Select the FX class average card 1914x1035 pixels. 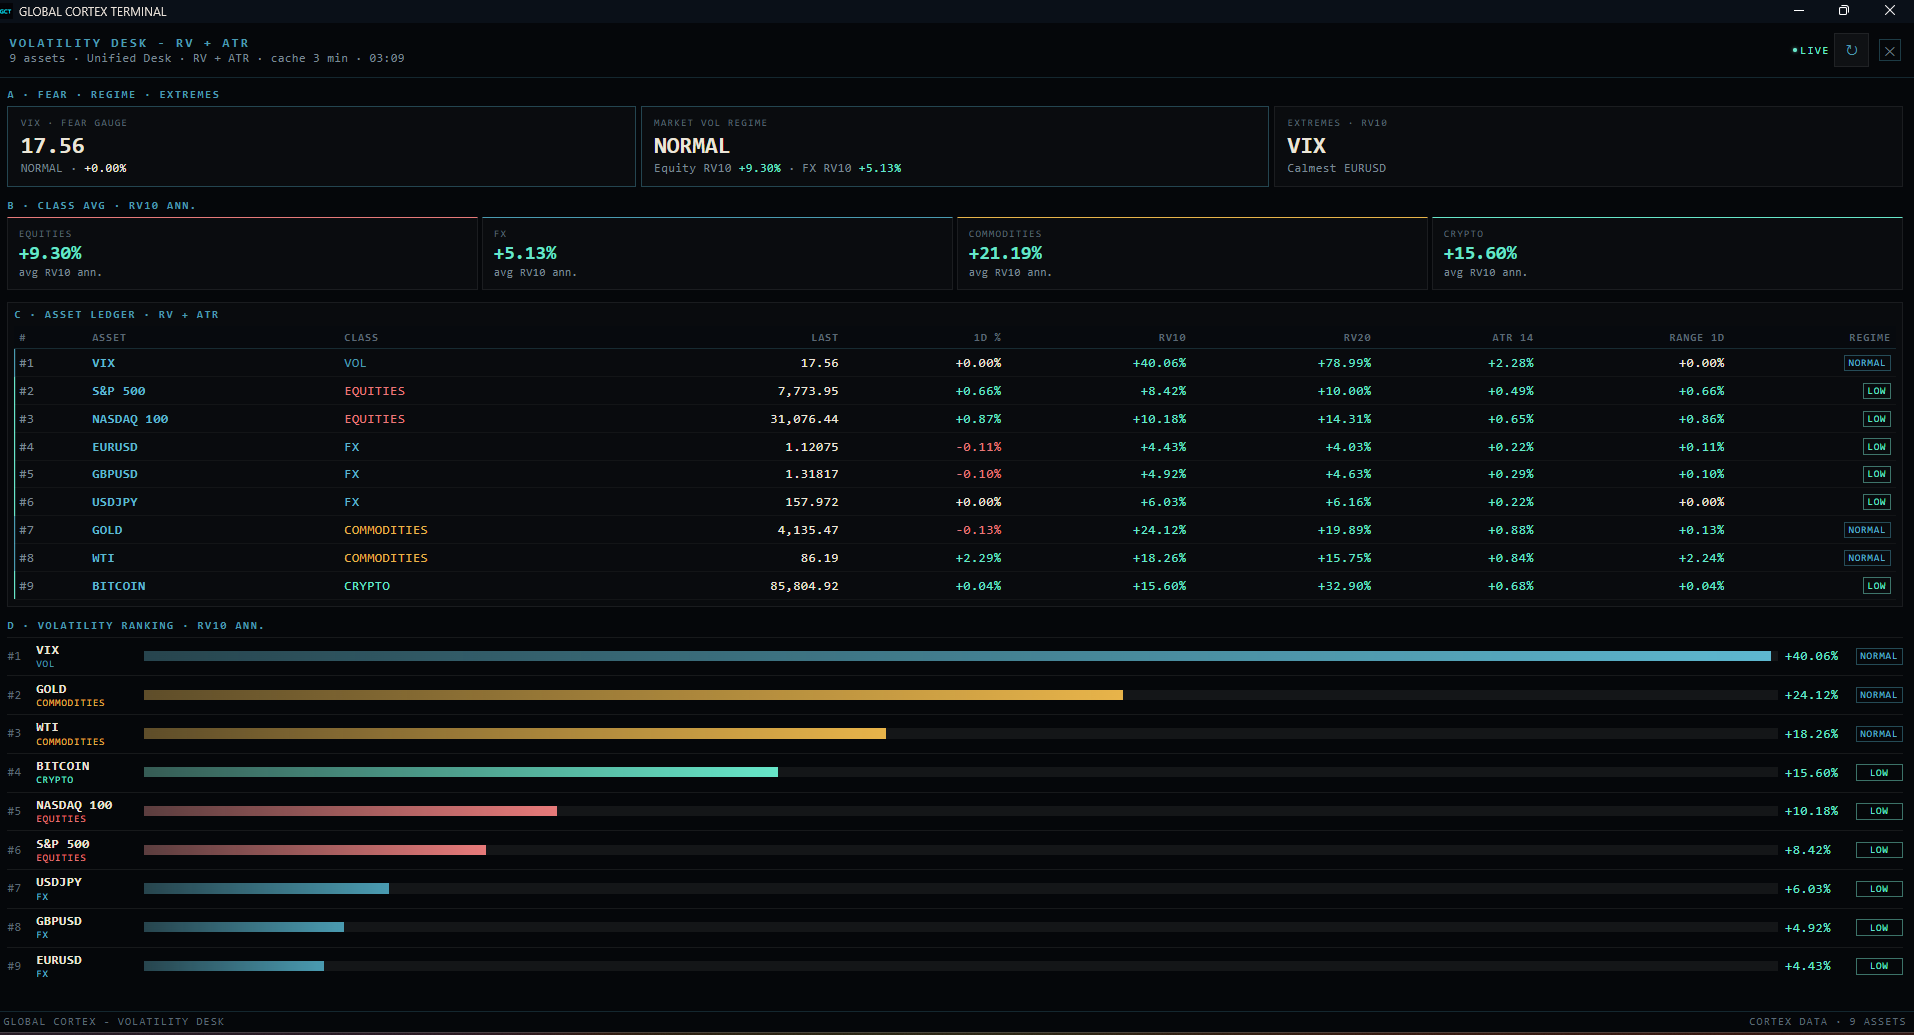coord(717,254)
